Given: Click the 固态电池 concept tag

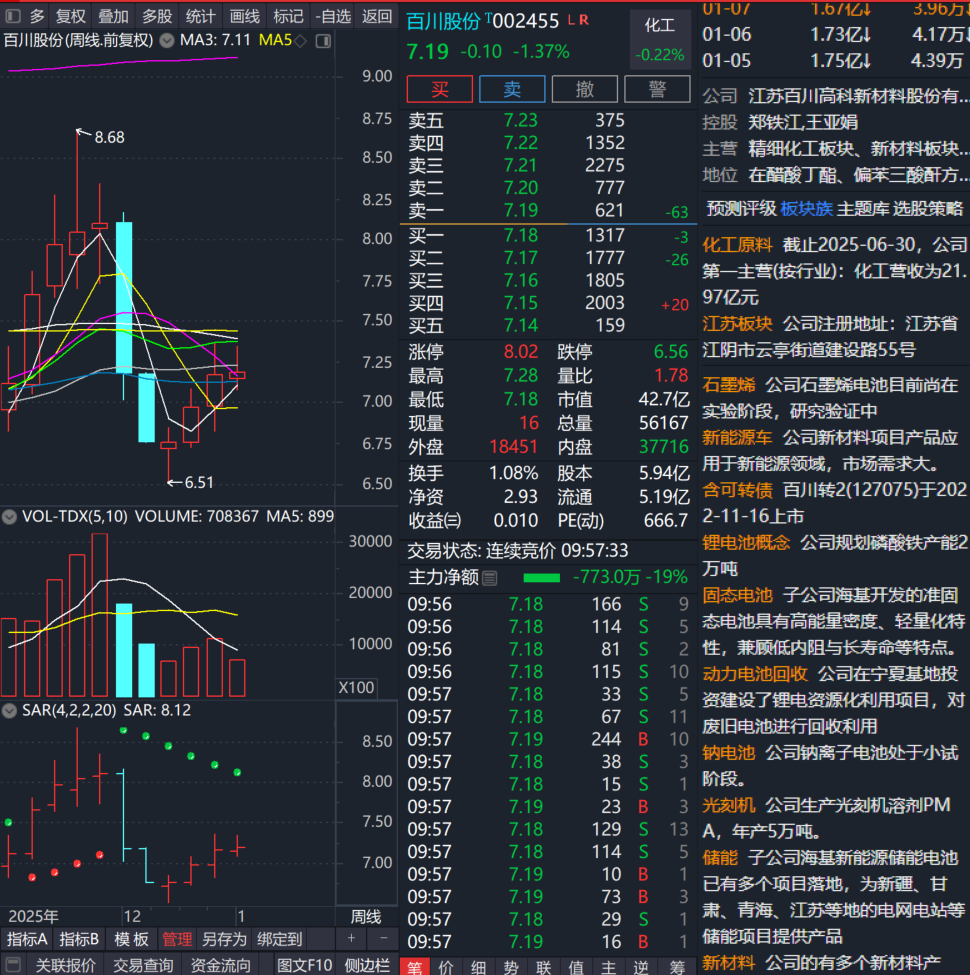Looking at the screenshot, I should pos(737,595).
